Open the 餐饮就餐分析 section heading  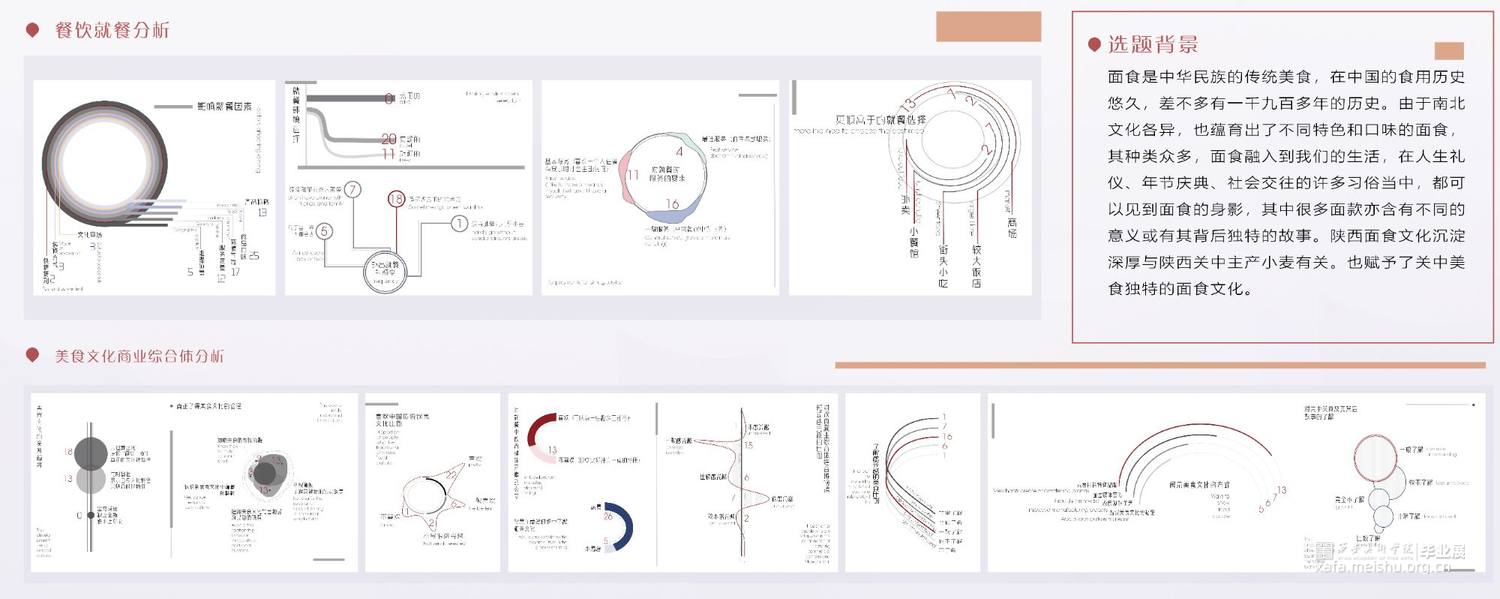(112, 31)
